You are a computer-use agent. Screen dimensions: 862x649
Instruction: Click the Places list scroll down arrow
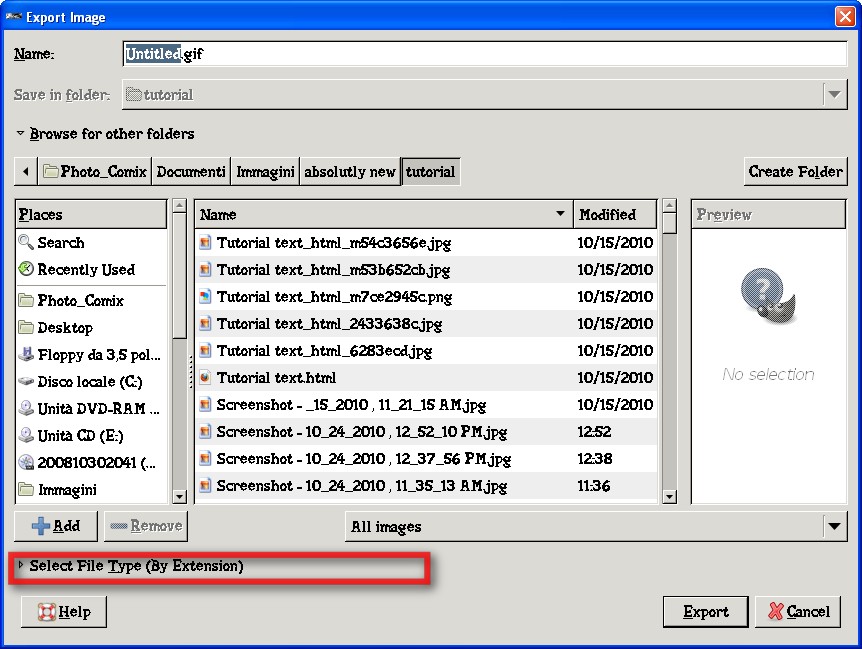179,496
